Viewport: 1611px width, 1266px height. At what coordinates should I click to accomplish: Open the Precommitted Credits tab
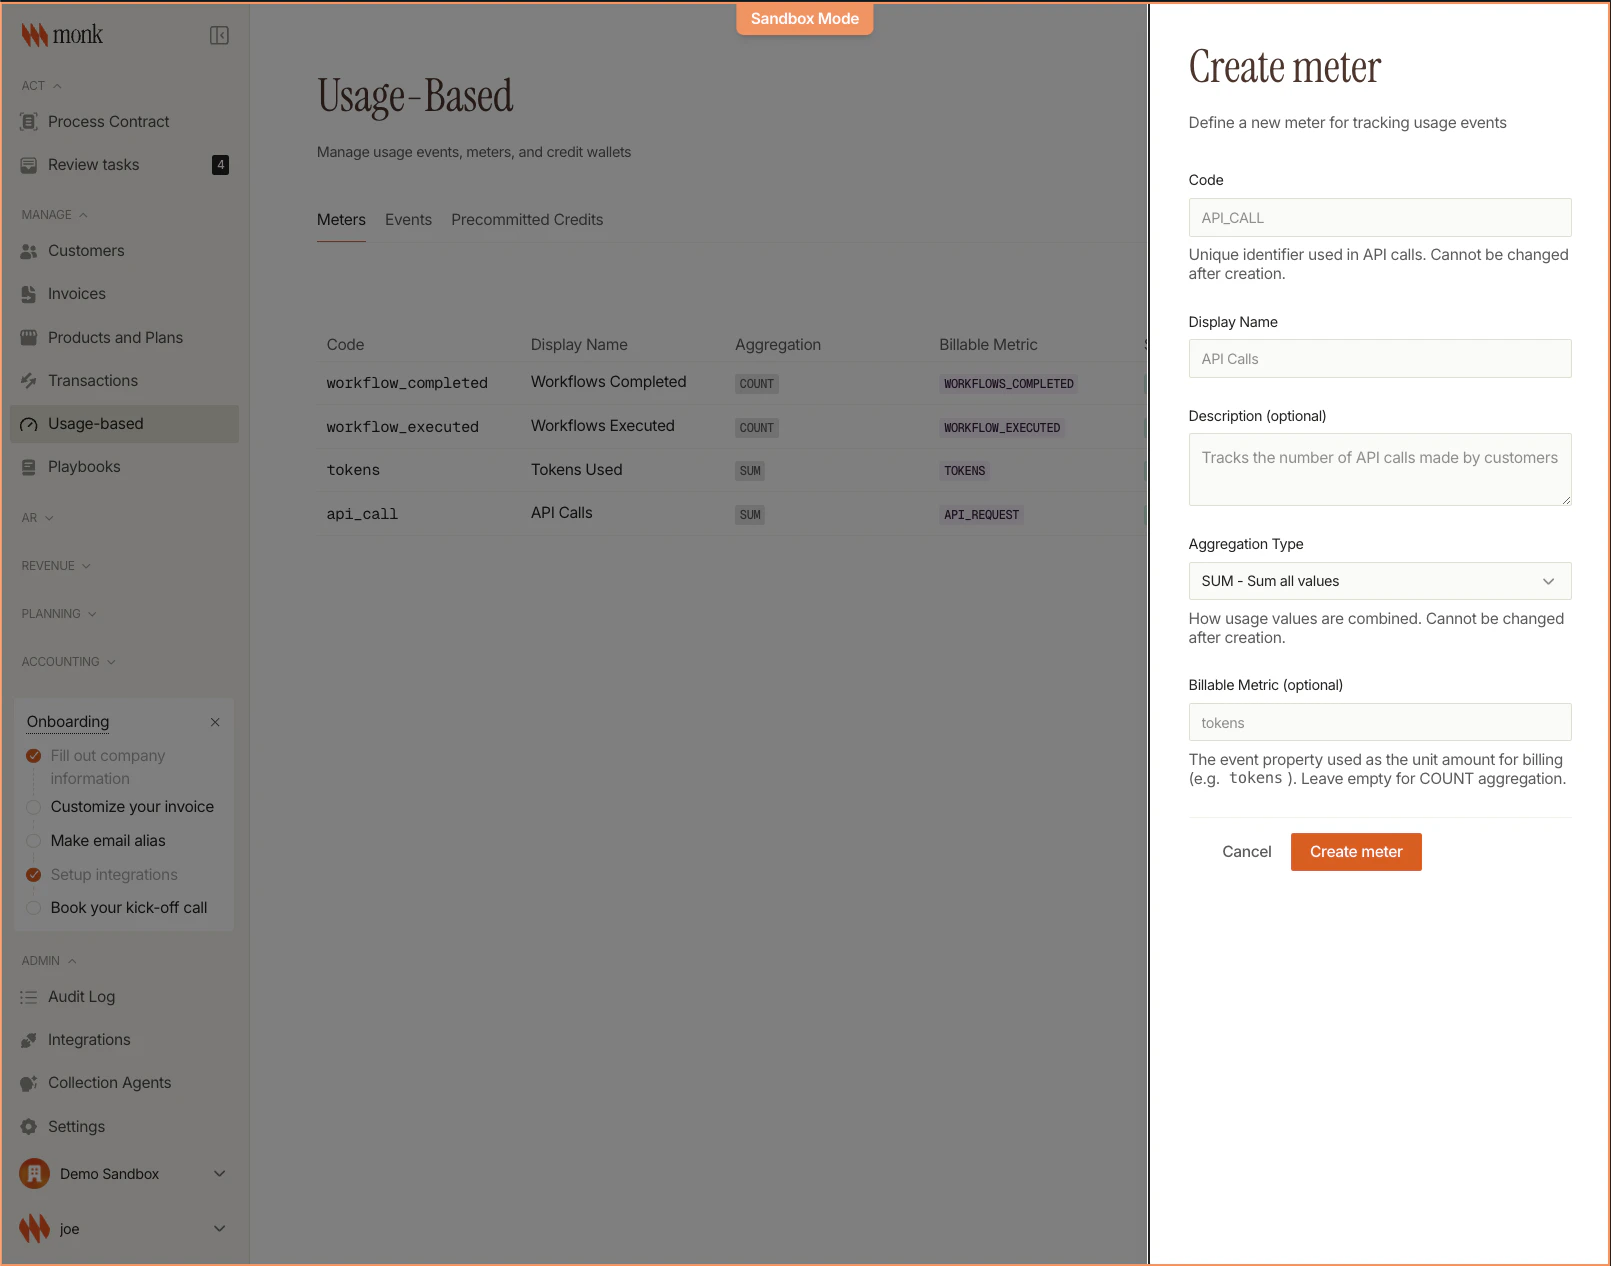point(527,219)
